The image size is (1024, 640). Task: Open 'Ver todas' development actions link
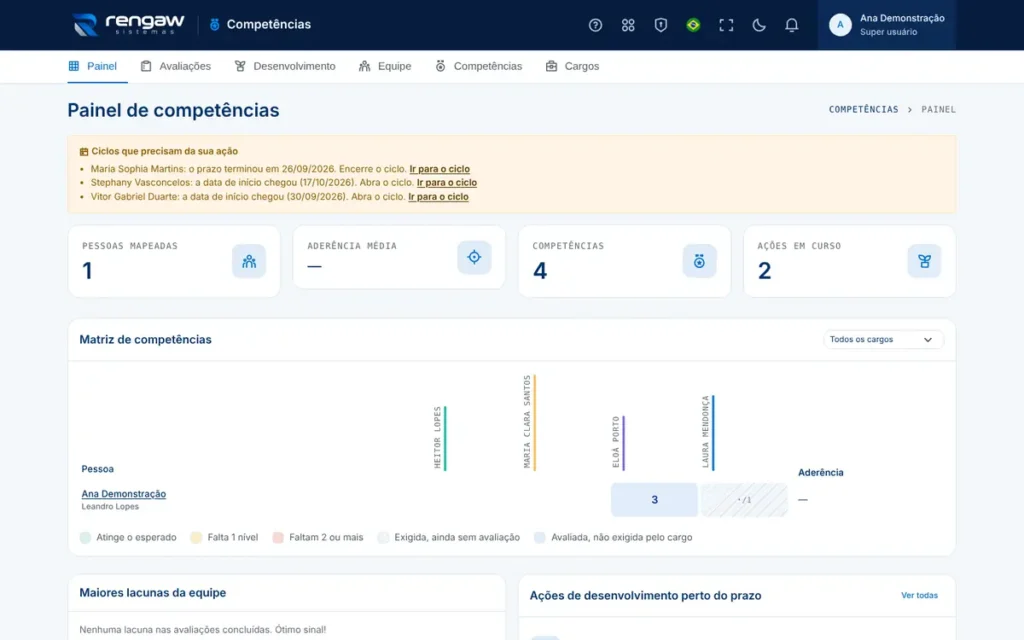click(x=919, y=595)
